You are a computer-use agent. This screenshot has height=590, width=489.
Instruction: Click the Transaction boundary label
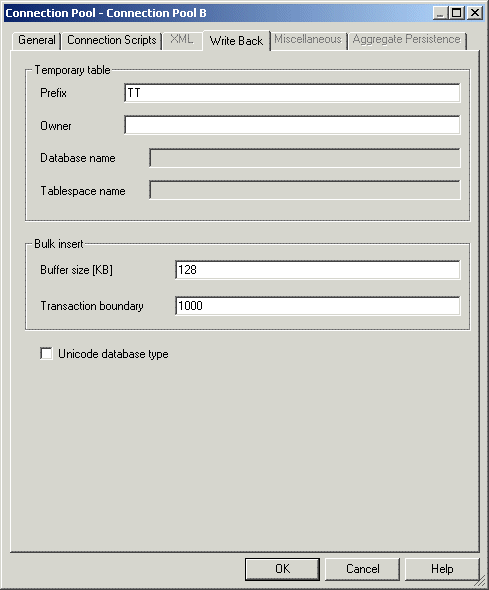92,306
